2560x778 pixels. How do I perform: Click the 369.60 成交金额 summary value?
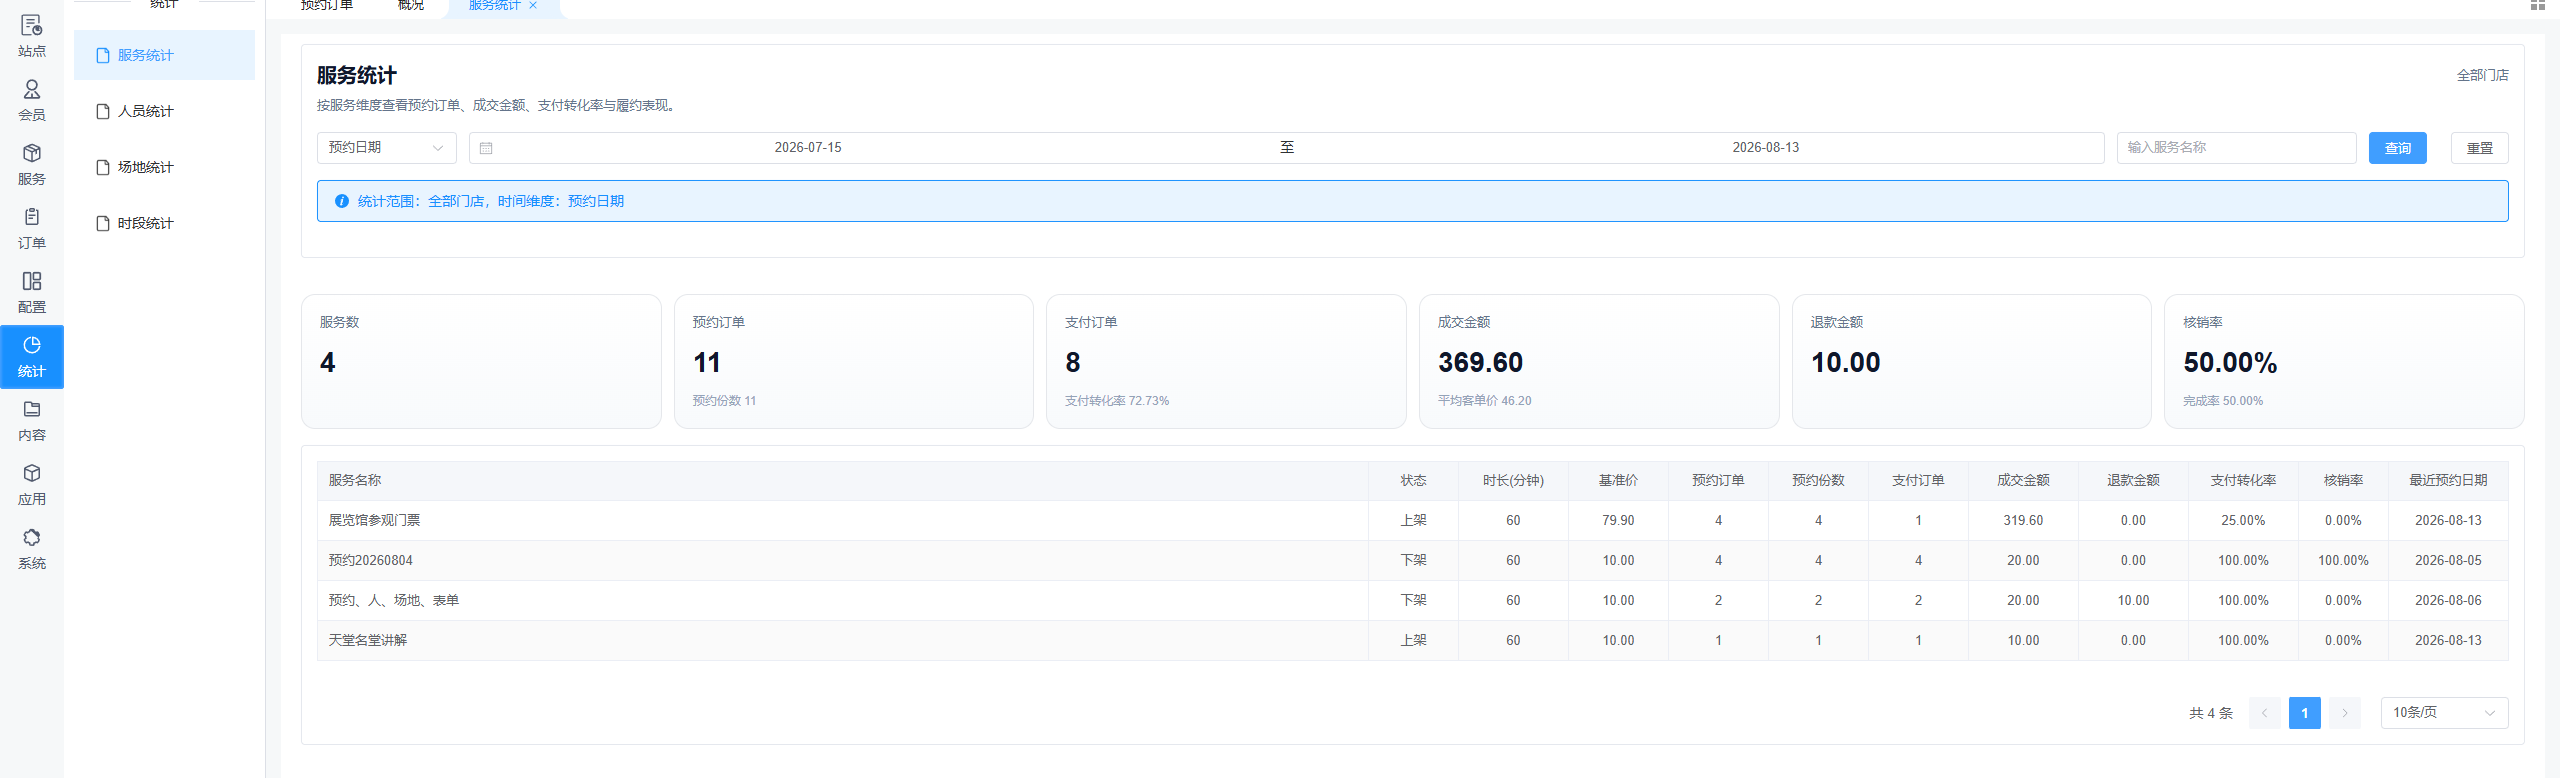click(x=1480, y=363)
